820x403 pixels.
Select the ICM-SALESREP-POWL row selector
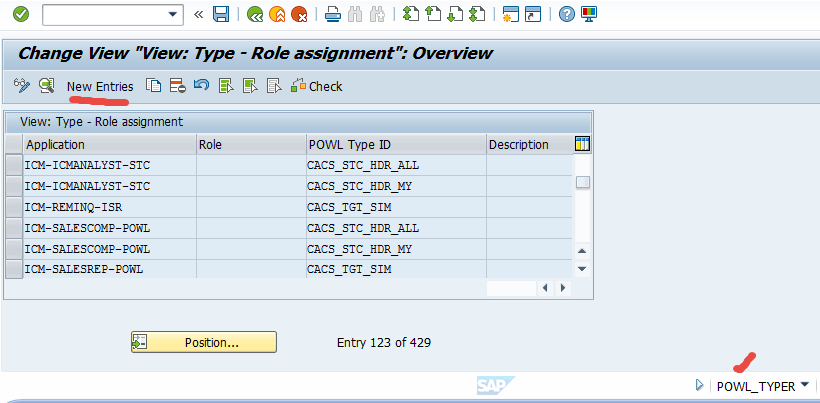(14, 269)
